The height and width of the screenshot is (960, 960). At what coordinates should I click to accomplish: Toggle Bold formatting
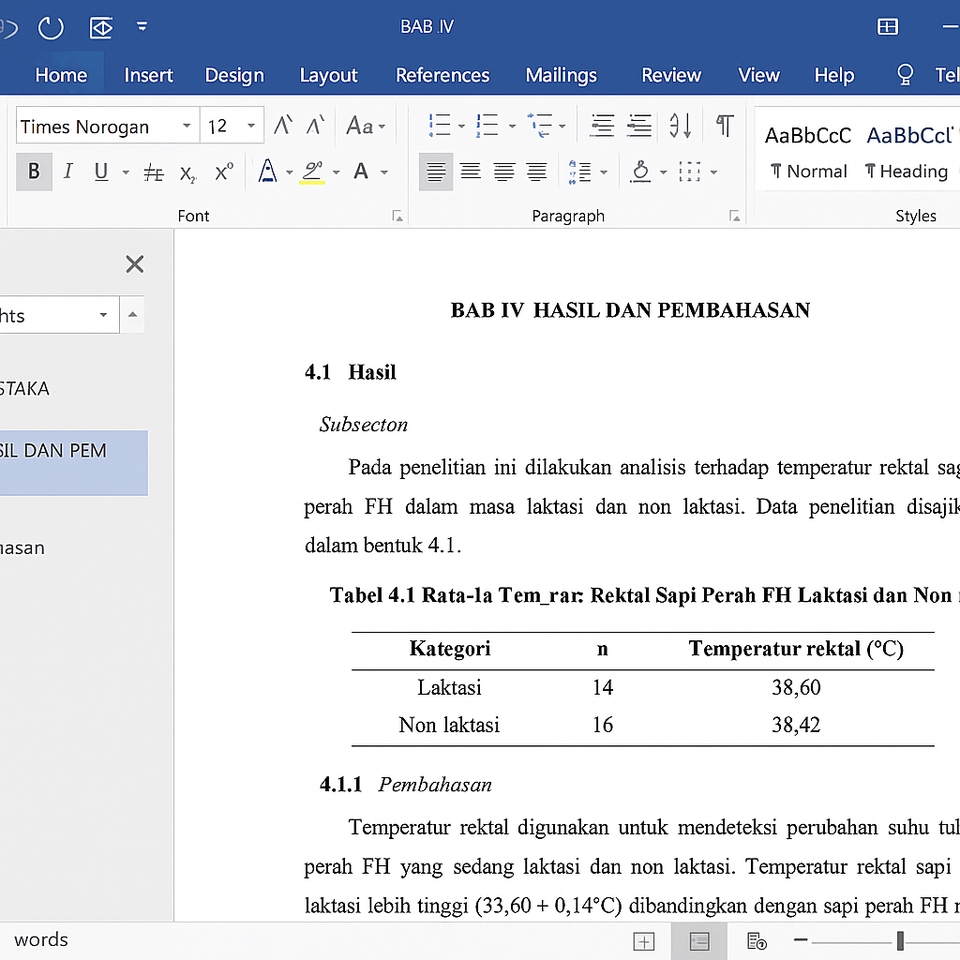click(x=34, y=171)
